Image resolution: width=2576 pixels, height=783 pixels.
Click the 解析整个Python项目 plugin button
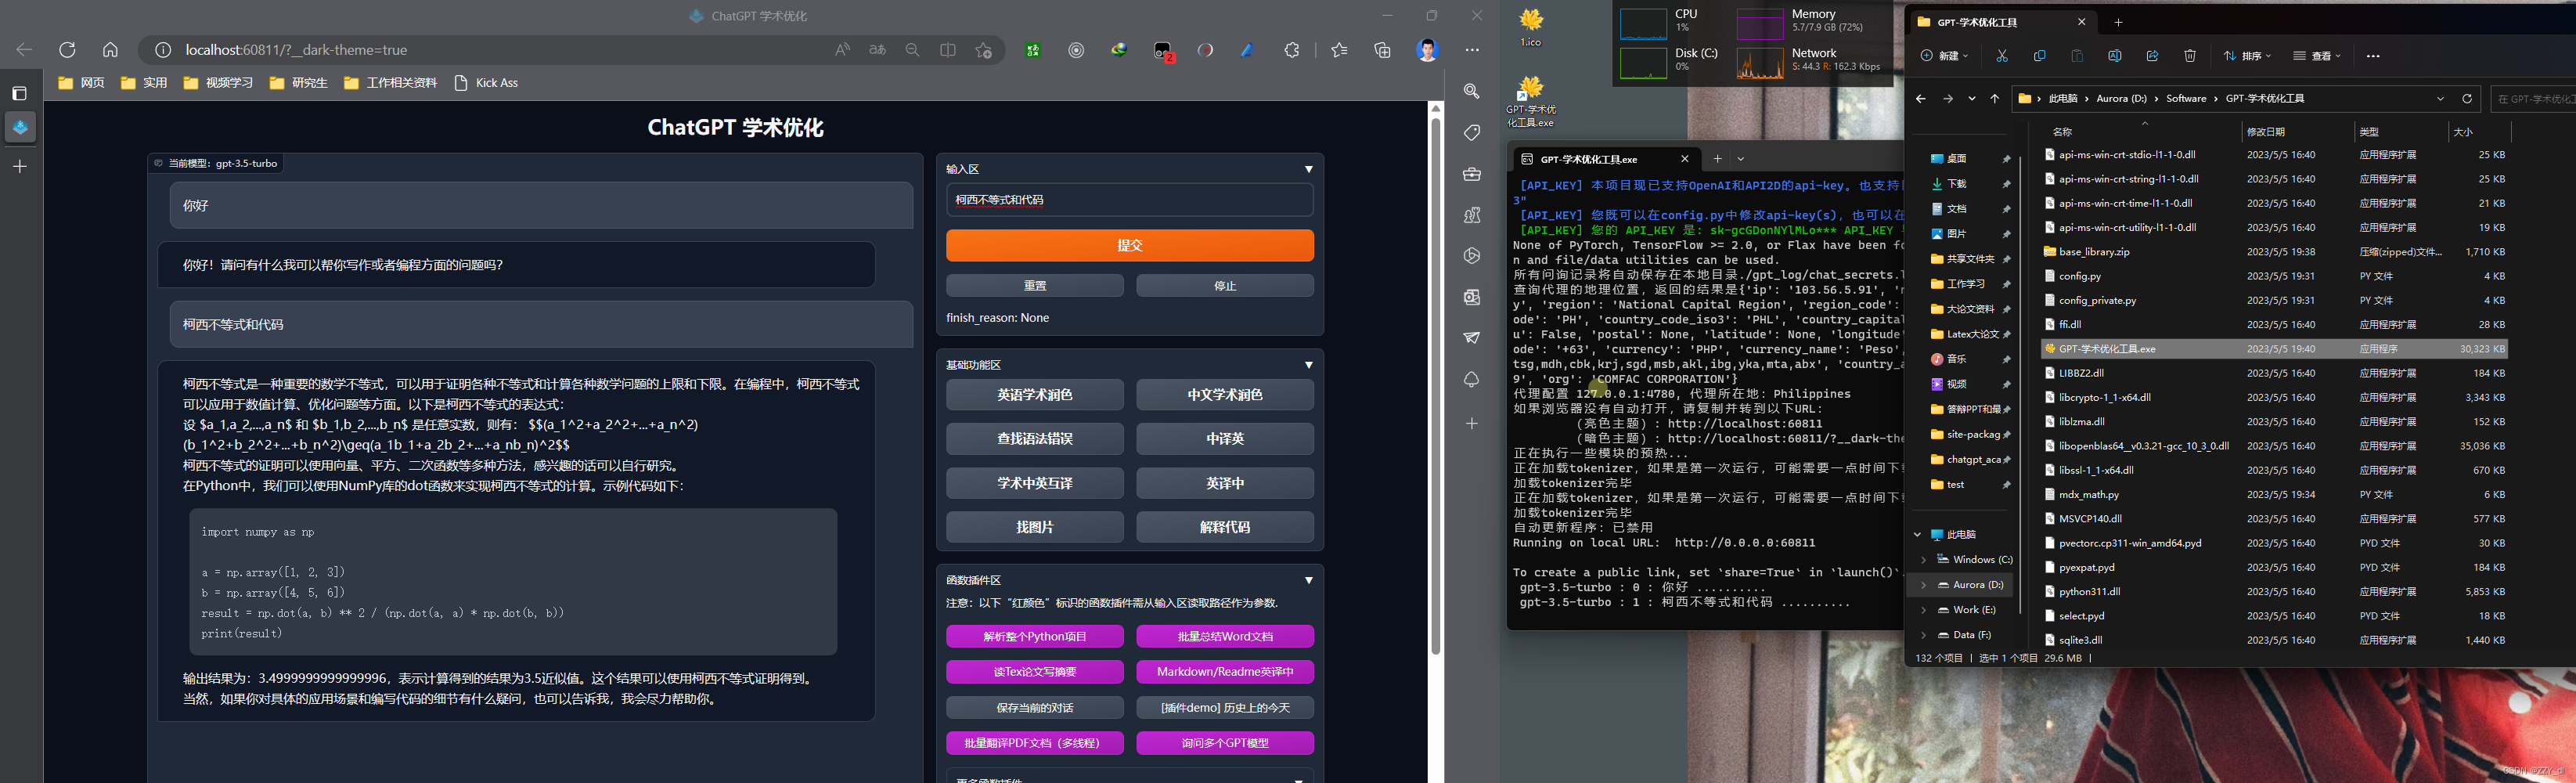tap(1034, 637)
